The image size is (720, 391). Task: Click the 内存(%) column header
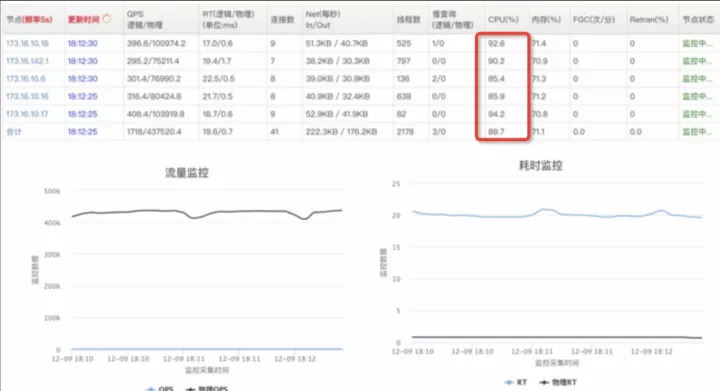(546, 19)
